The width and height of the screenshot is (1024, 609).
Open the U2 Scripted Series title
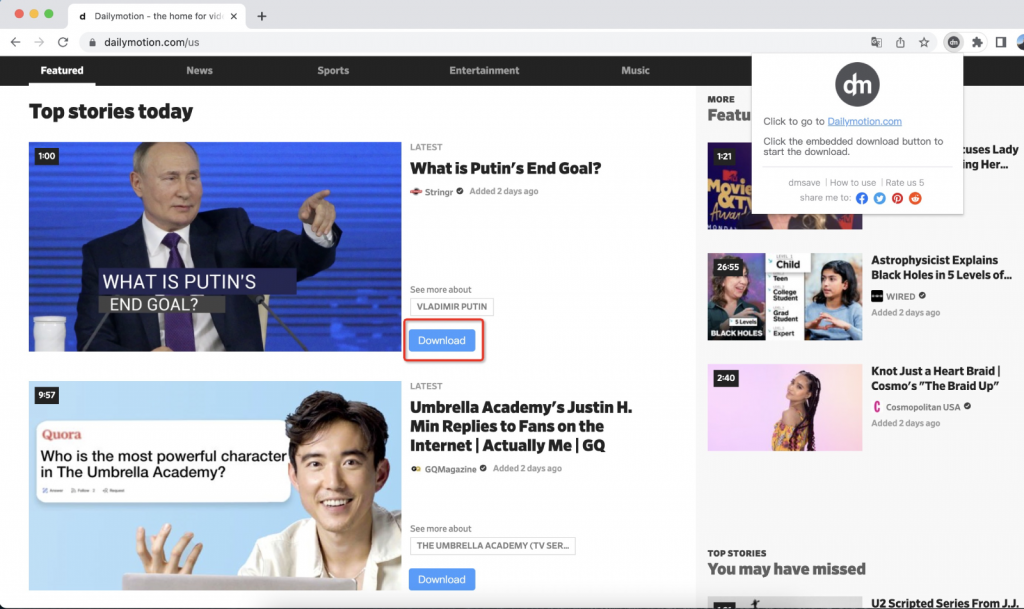tap(944, 603)
